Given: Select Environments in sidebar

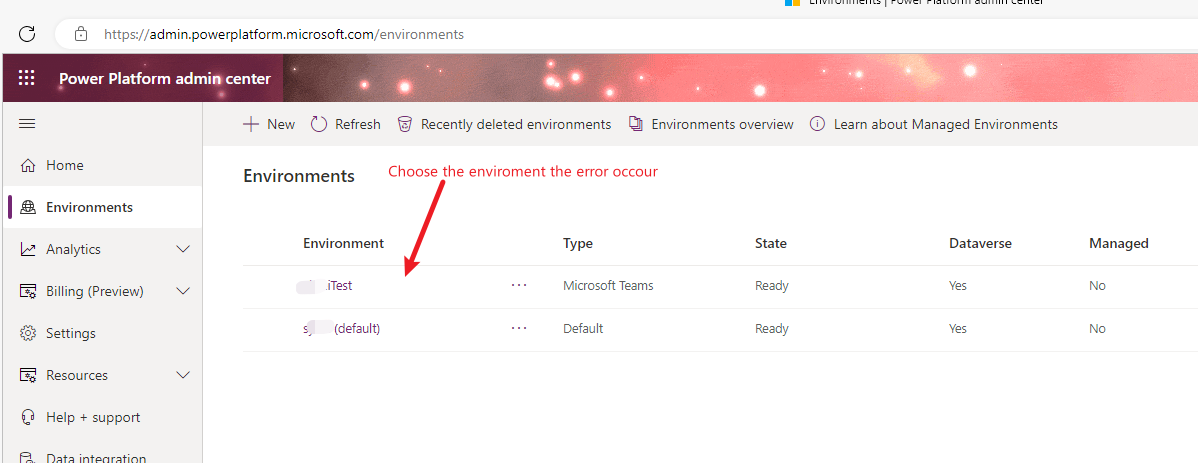Looking at the screenshot, I should [x=89, y=207].
